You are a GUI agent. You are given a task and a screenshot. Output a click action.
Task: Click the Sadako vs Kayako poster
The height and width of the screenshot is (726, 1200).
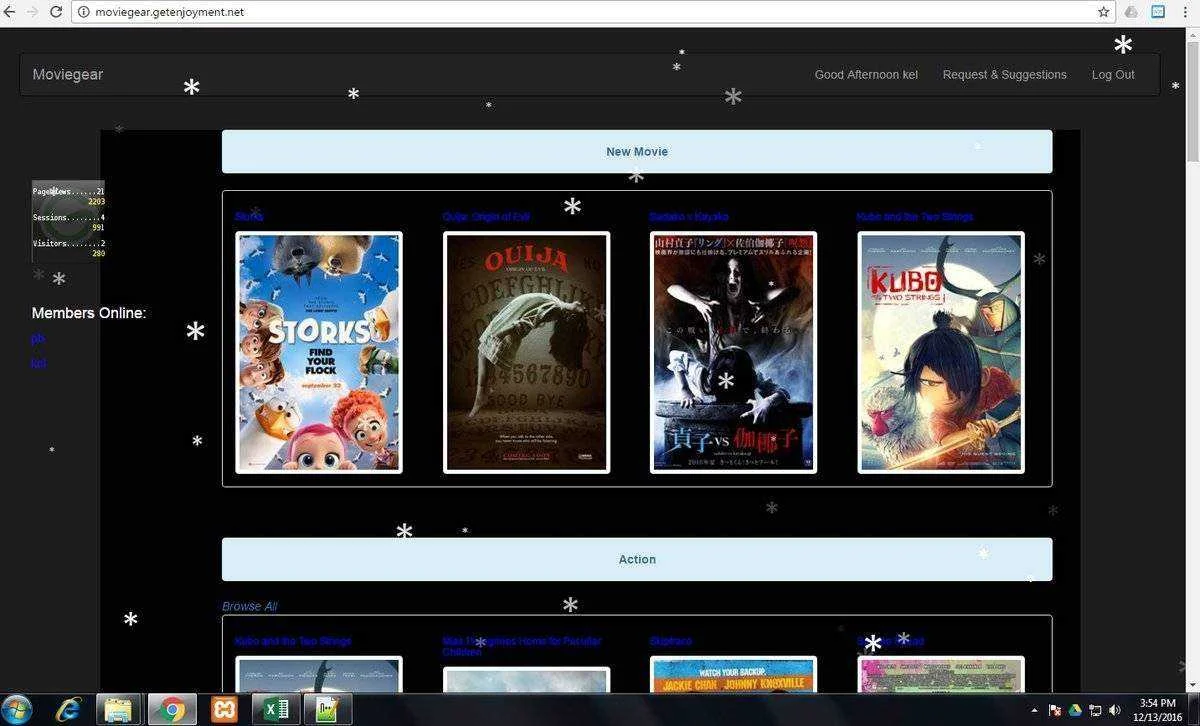pyautogui.click(x=733, y=352)
